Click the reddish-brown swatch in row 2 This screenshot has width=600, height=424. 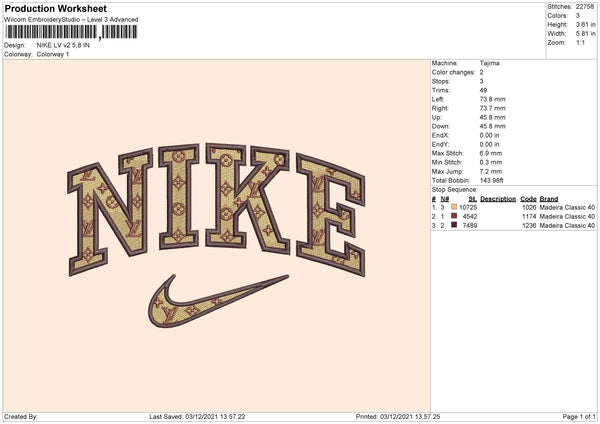[454, 216]
